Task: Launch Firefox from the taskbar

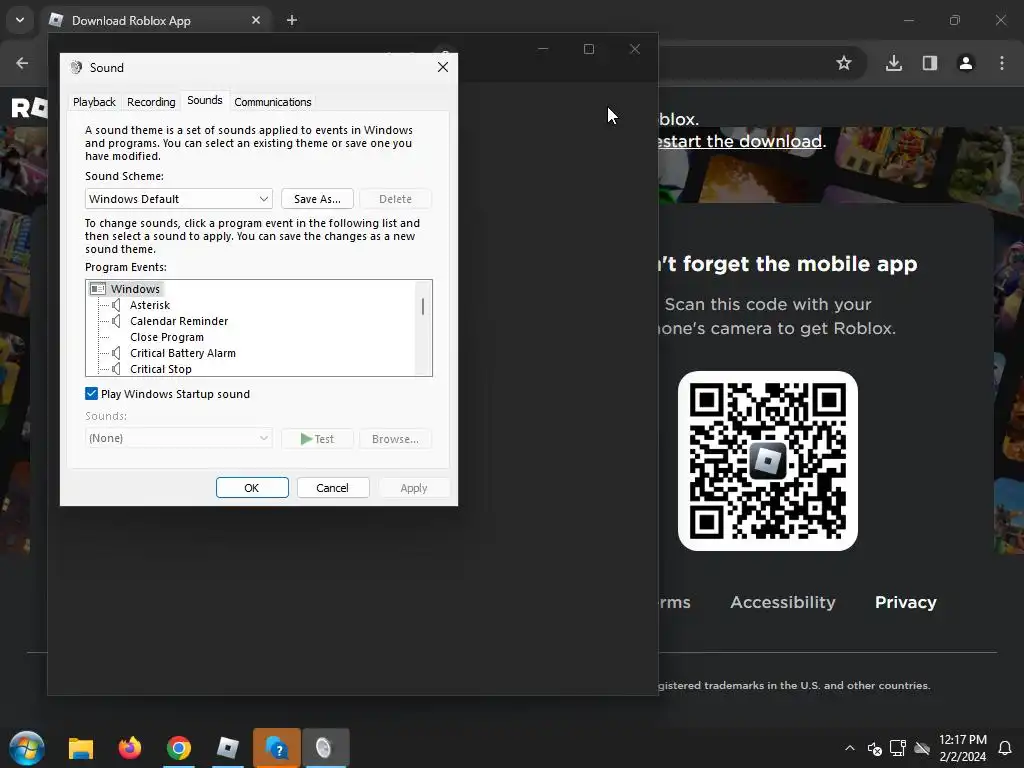Action: [x=130, y=748]
